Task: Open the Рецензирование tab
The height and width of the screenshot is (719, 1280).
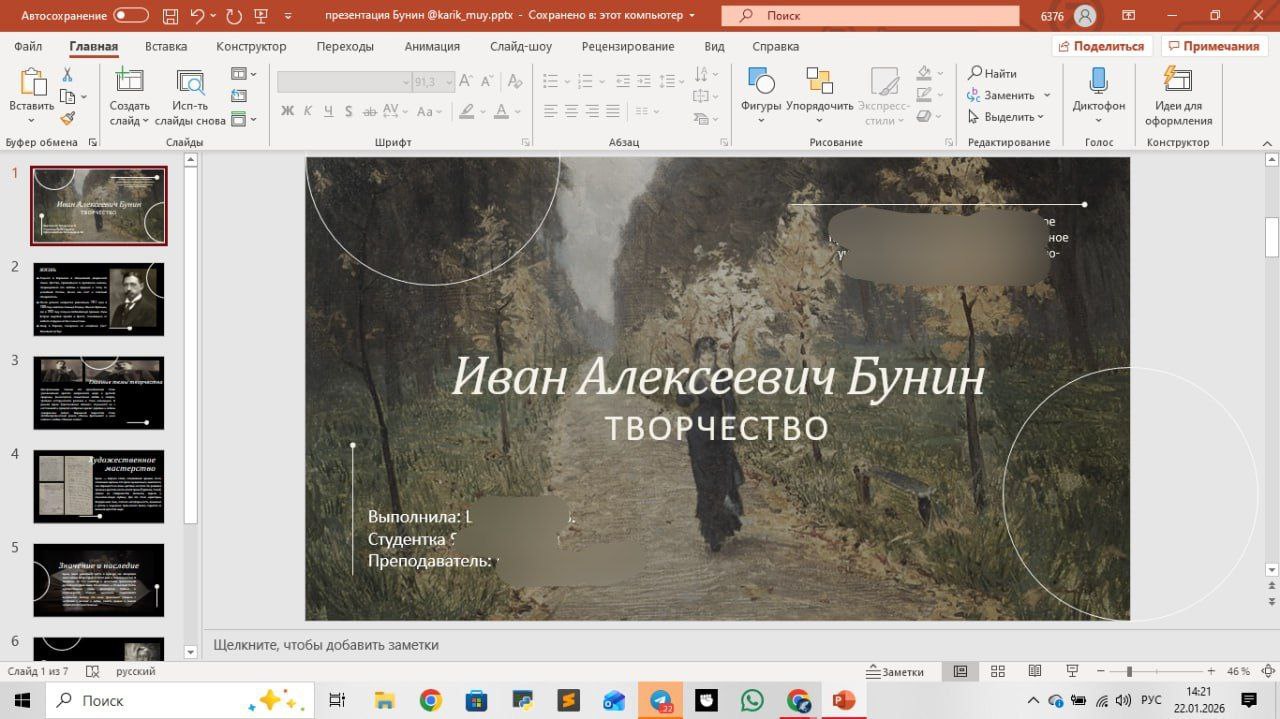Action: tap(627, 46)
